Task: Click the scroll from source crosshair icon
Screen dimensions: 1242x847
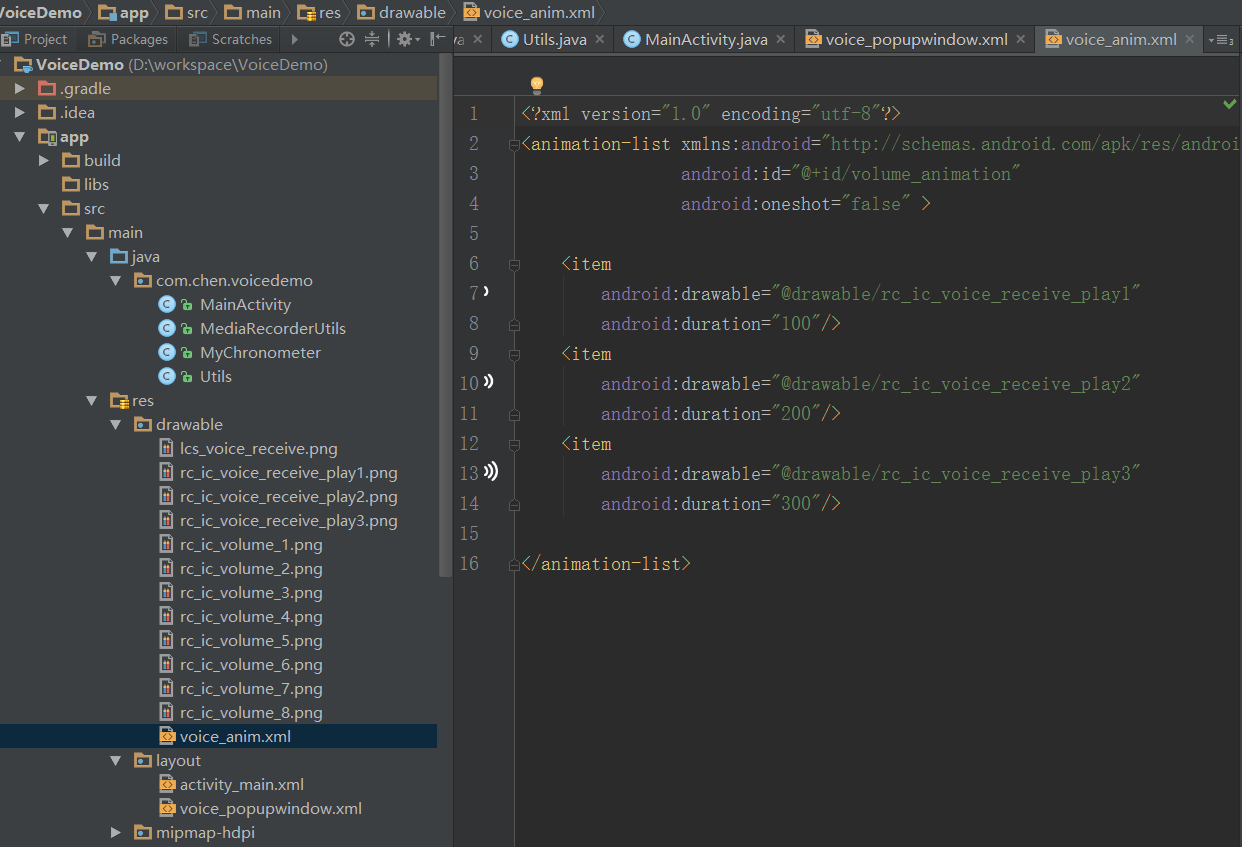Action: (x=347, y=39)
